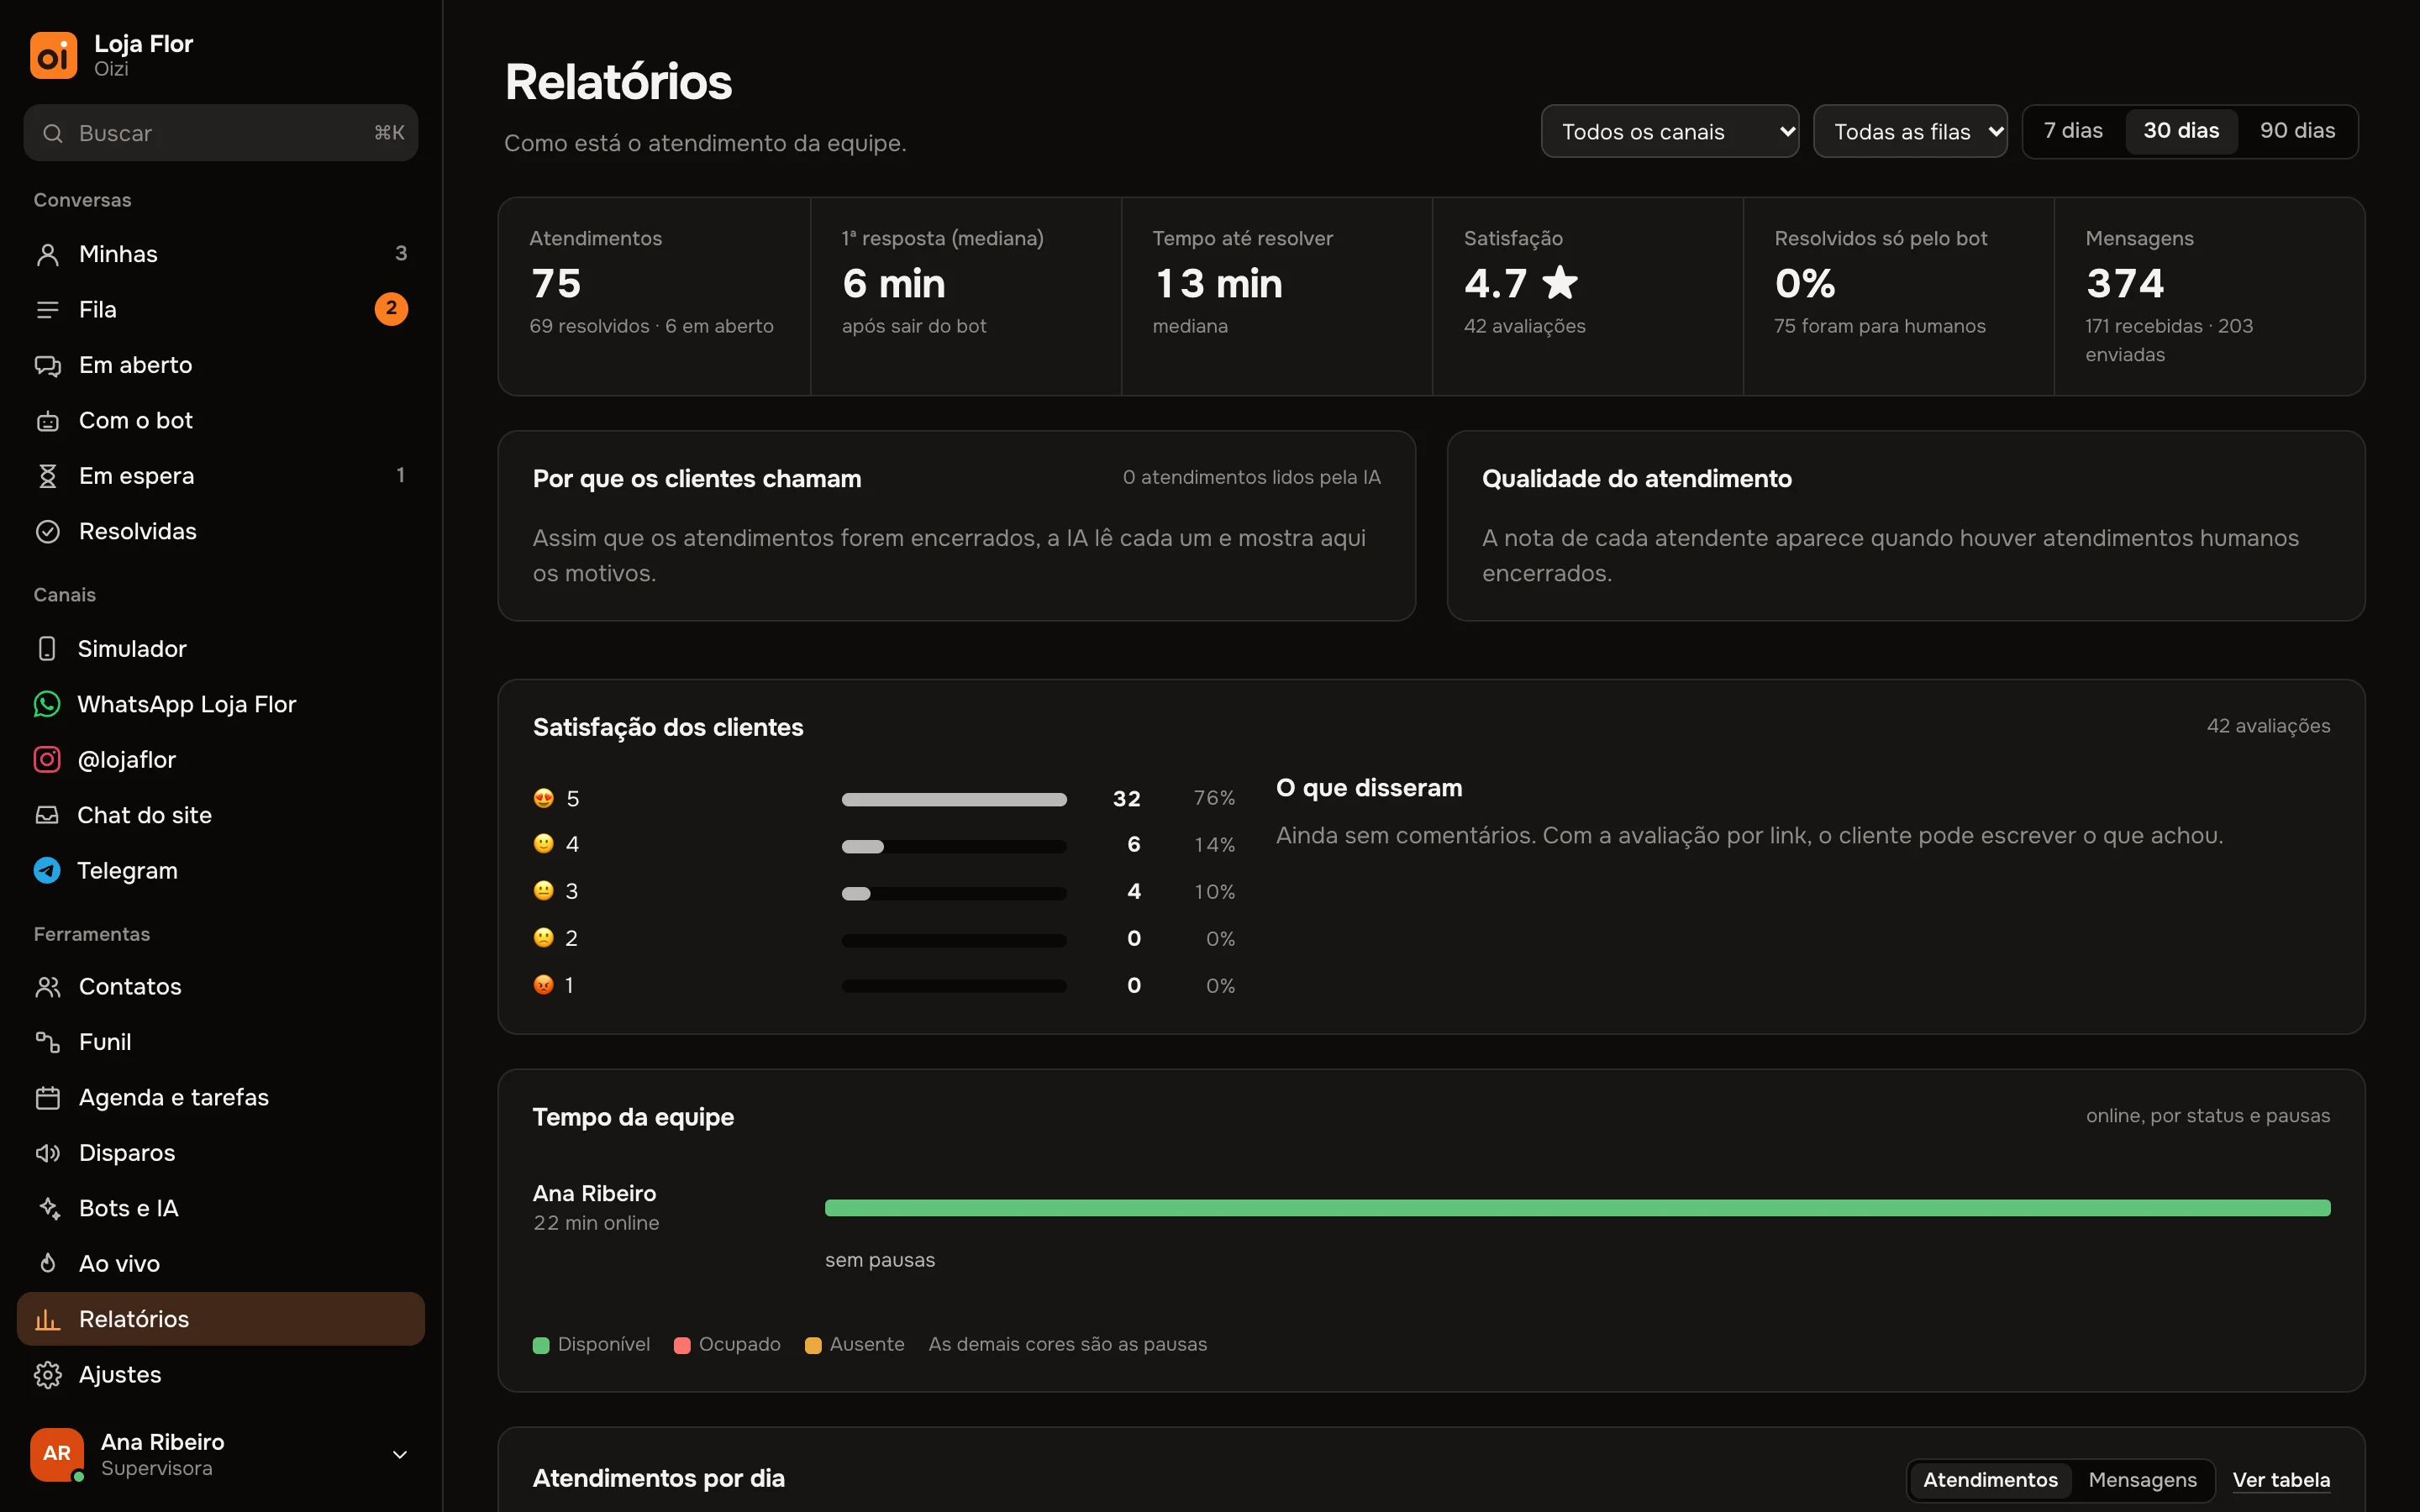Expand the Ana Ribeiro profile menu chevron

tap(400, 1455)
